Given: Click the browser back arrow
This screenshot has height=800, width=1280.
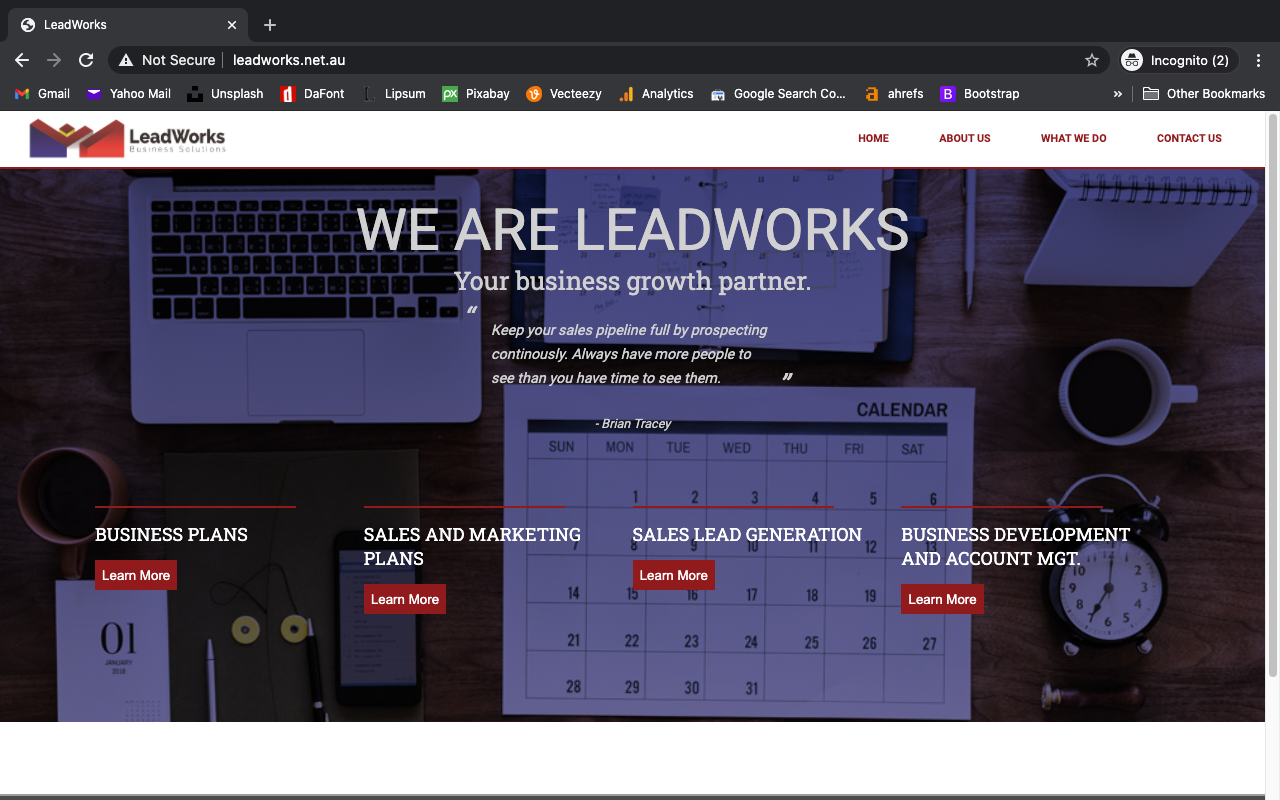Looking at the screenshot, I should (22, 60).
